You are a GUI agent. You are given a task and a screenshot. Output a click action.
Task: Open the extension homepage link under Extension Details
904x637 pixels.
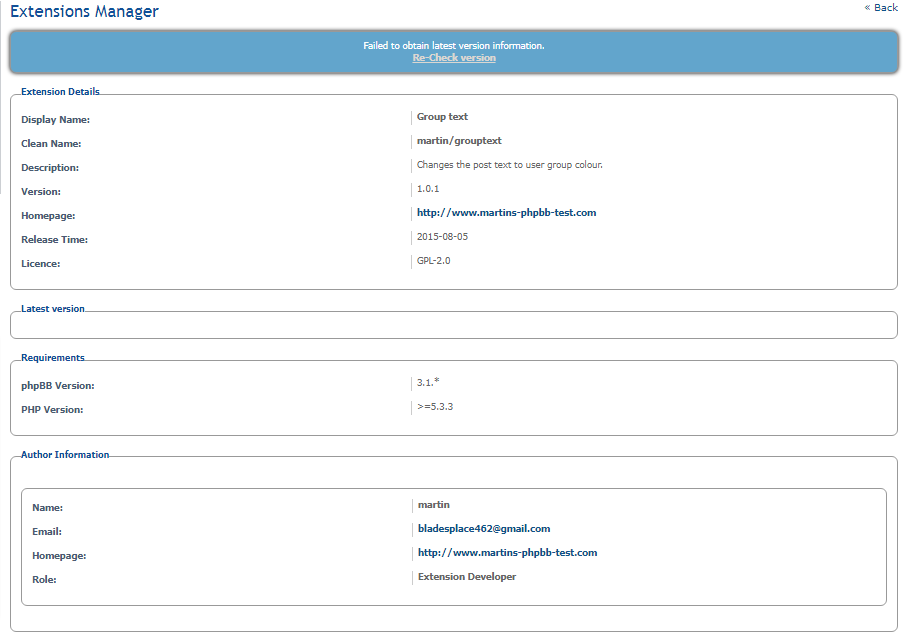[x=506, y=213]
